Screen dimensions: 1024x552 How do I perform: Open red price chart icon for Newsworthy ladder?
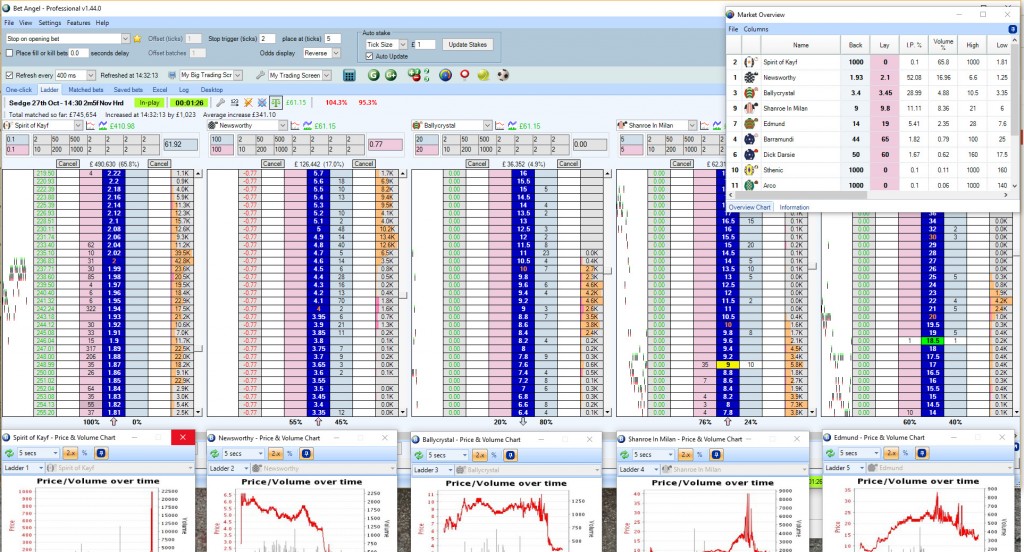[x=295, y=125]
